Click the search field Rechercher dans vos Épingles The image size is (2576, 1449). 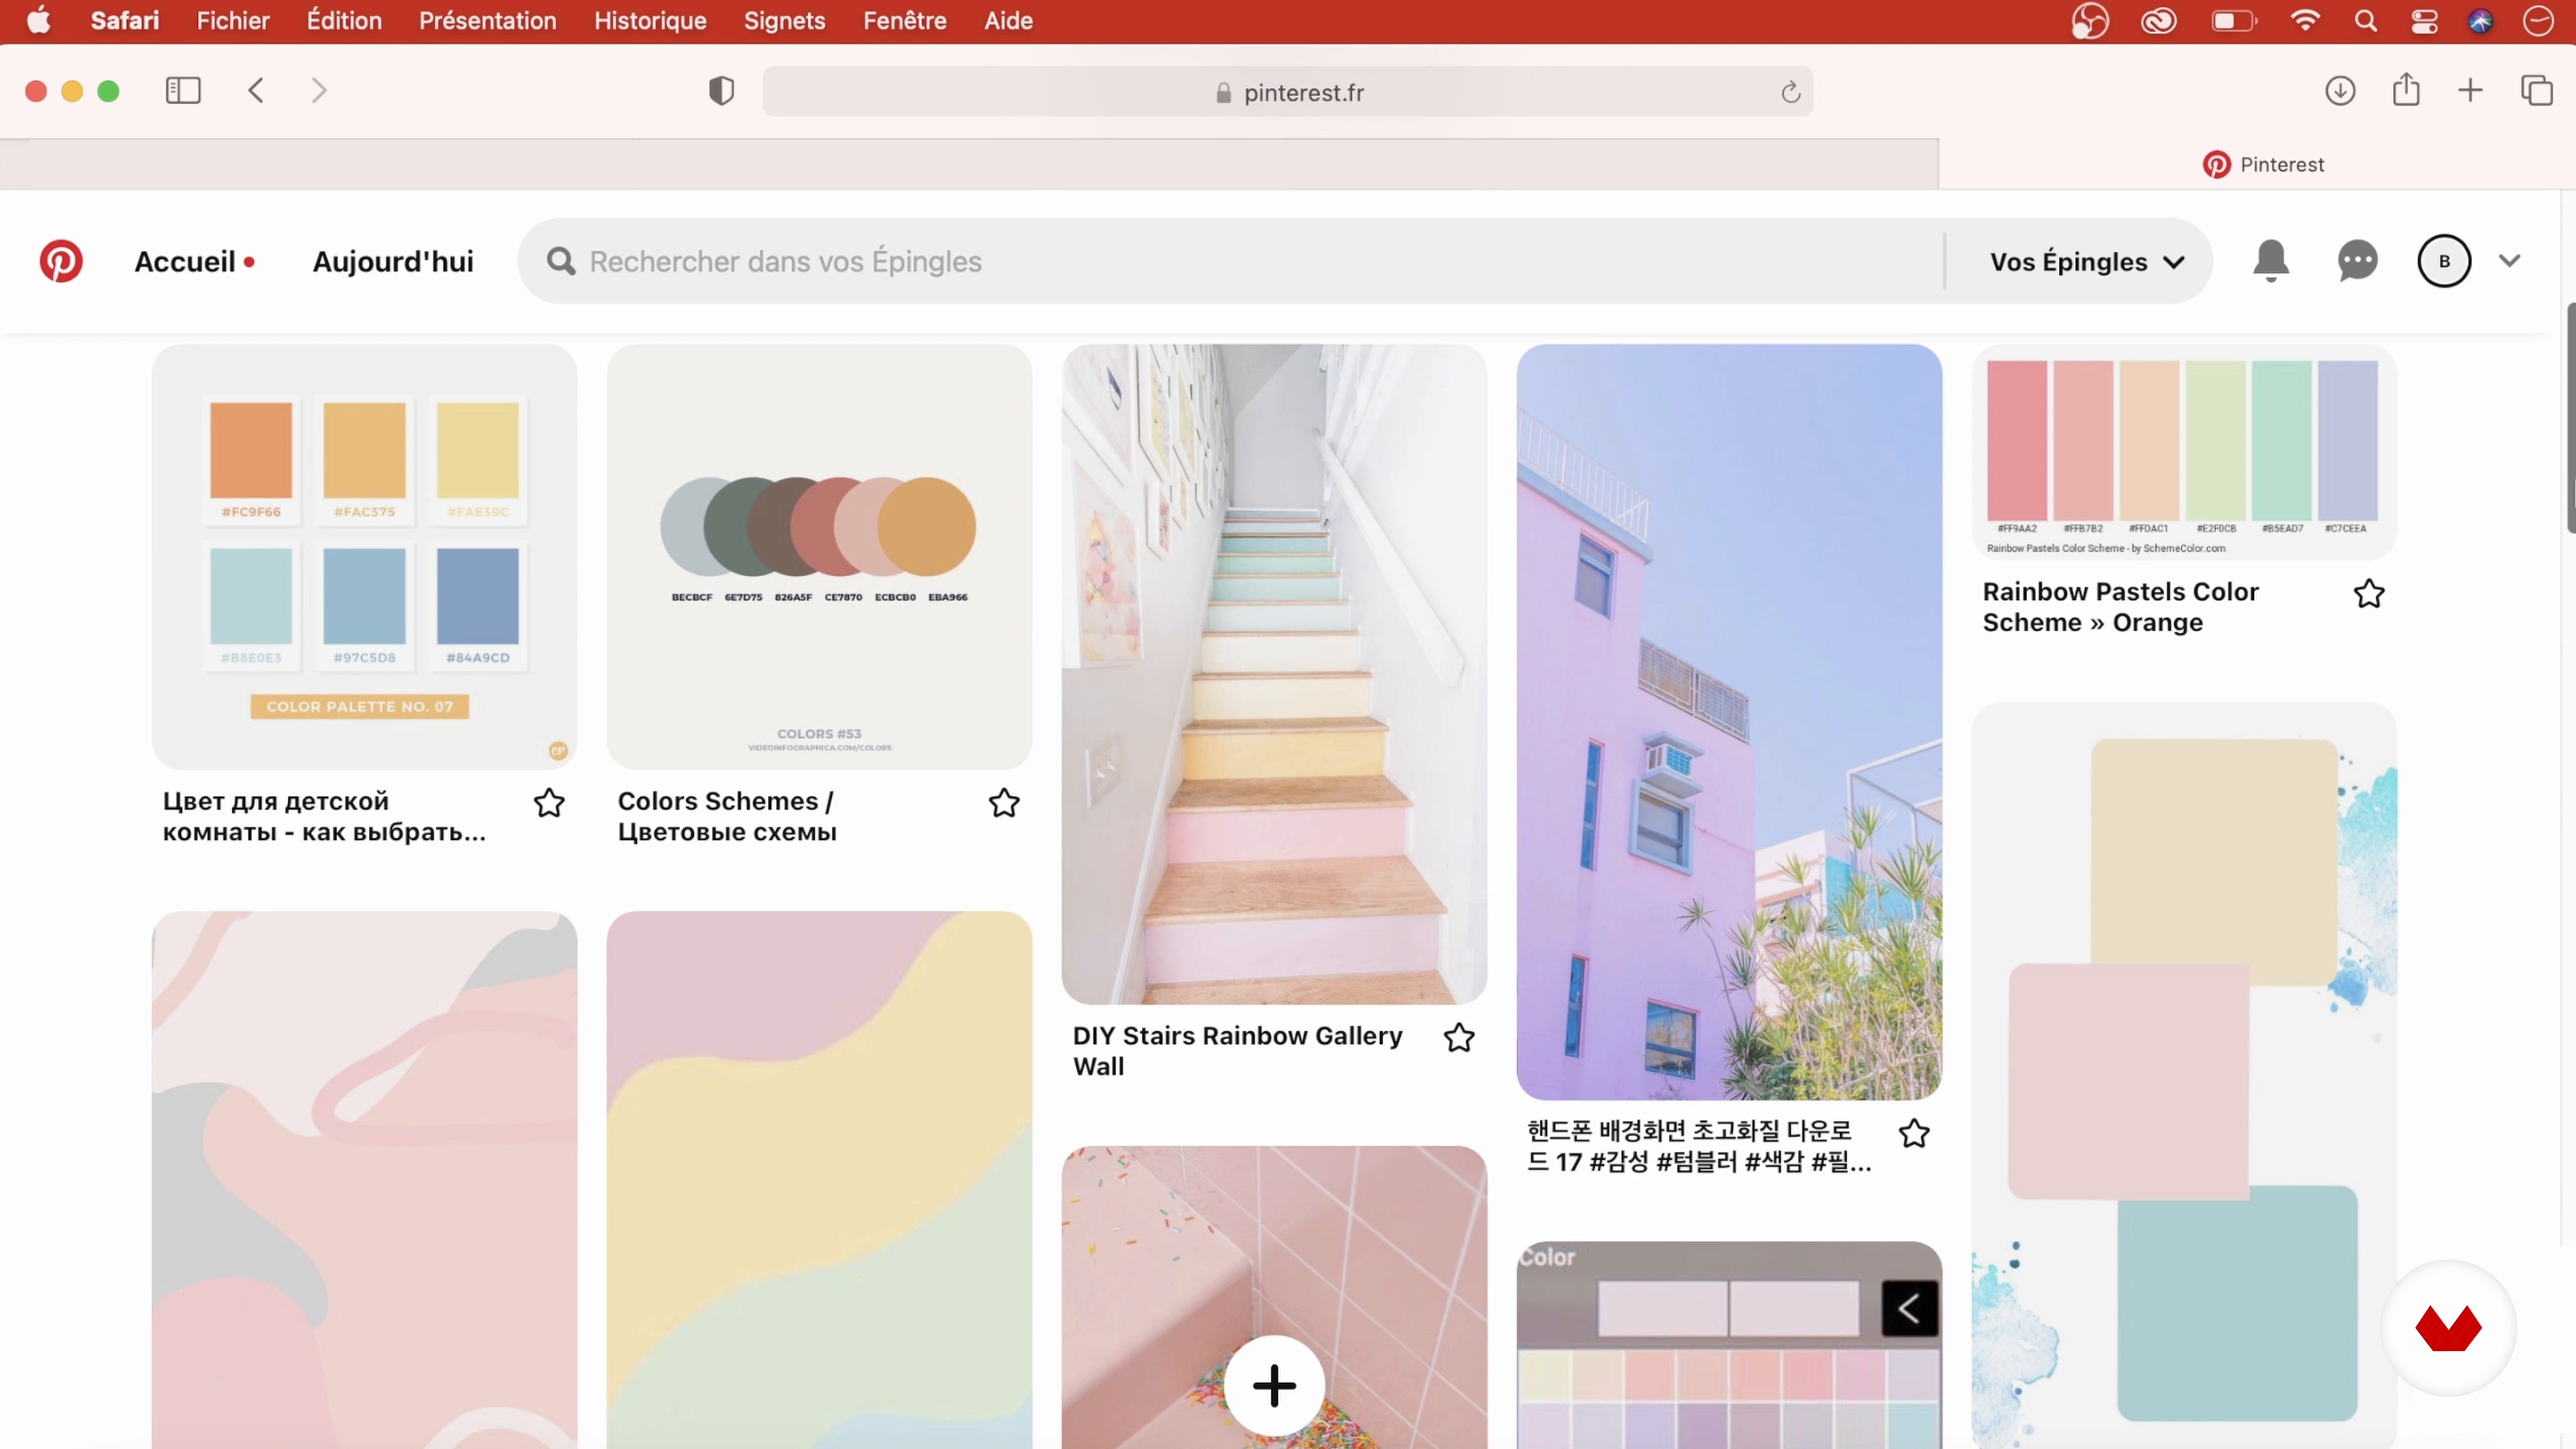[1230, 261]
